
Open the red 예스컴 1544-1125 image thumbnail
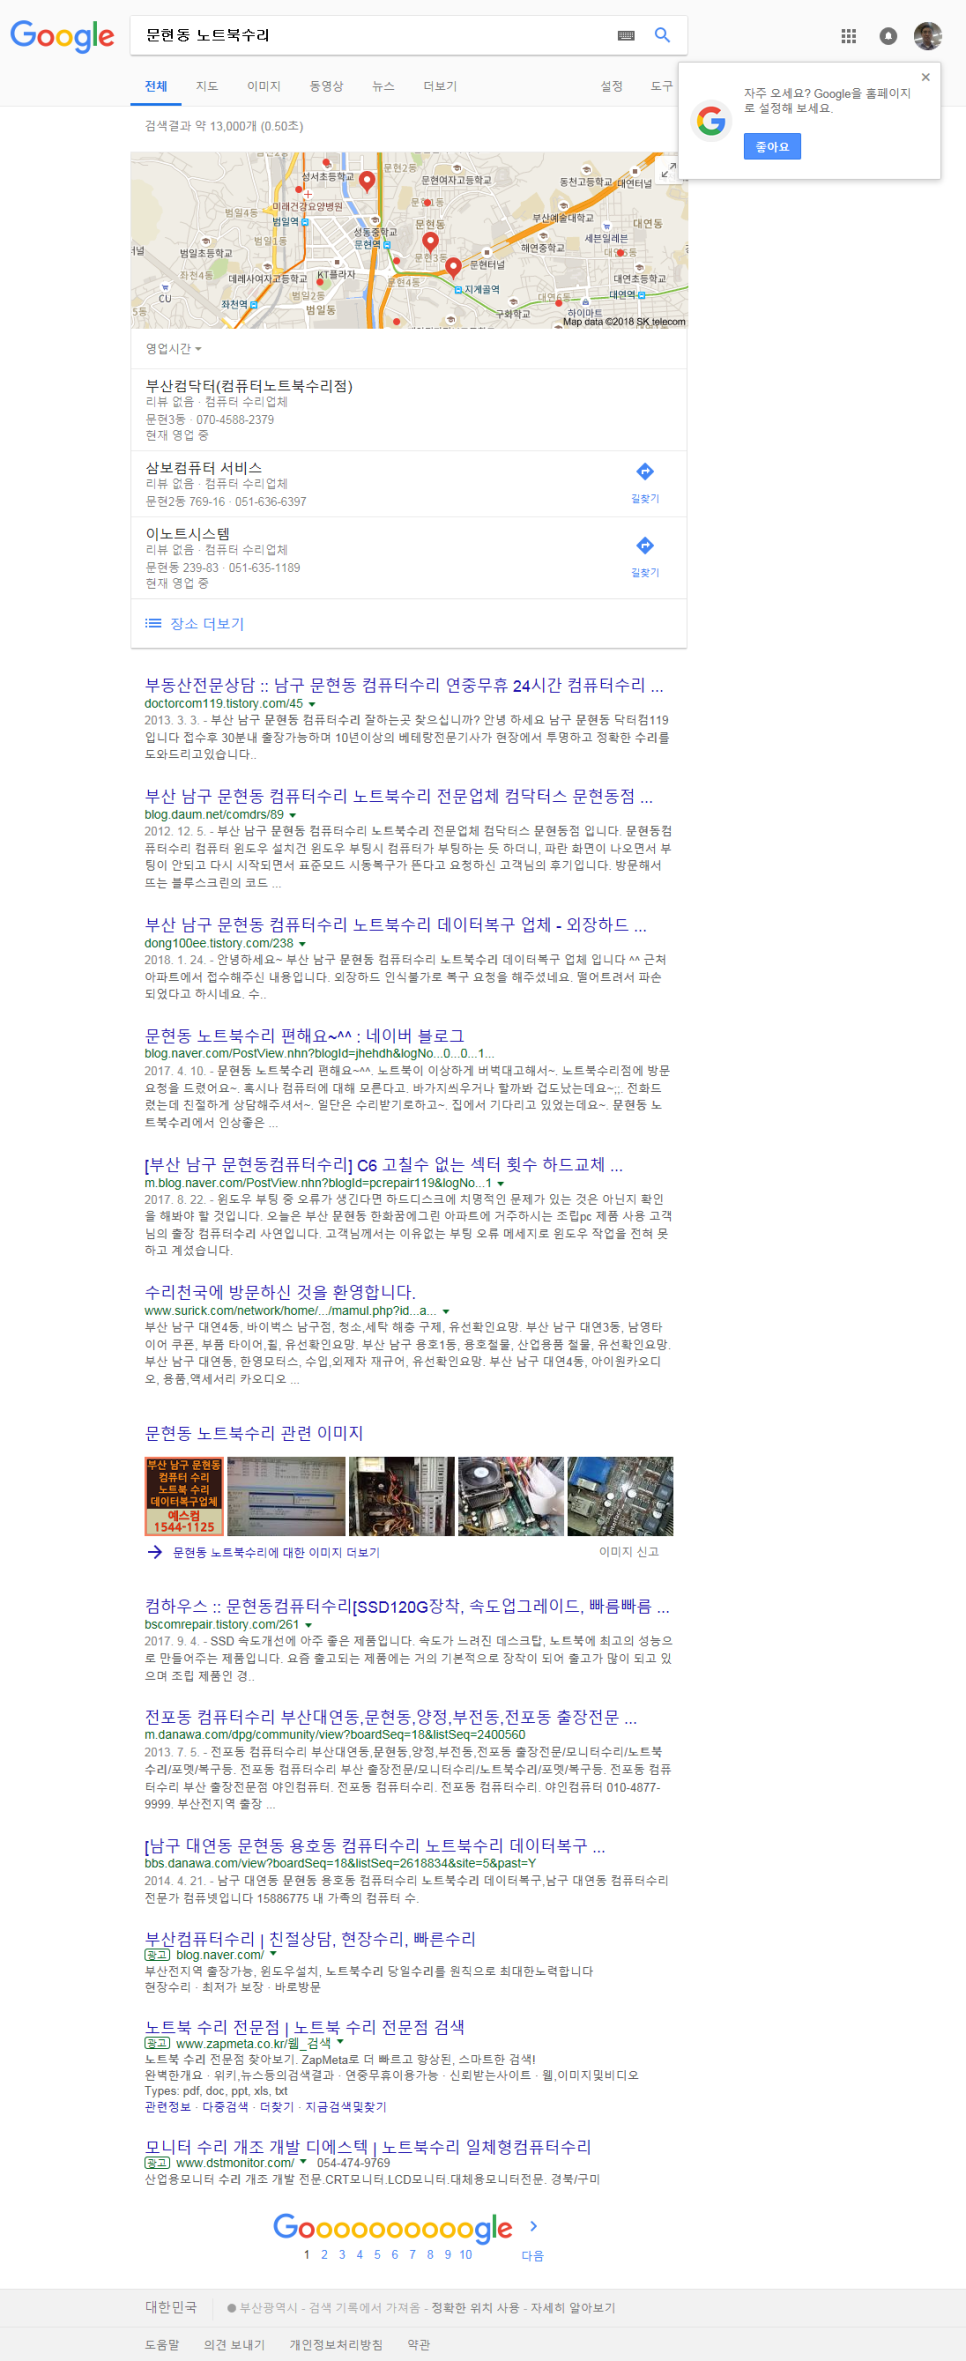coord(184,1496)
